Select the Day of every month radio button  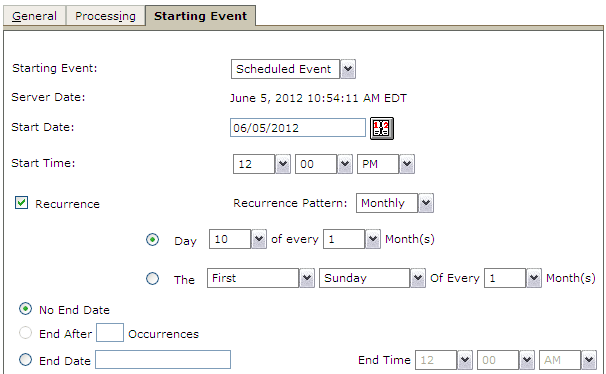[152, 240]
